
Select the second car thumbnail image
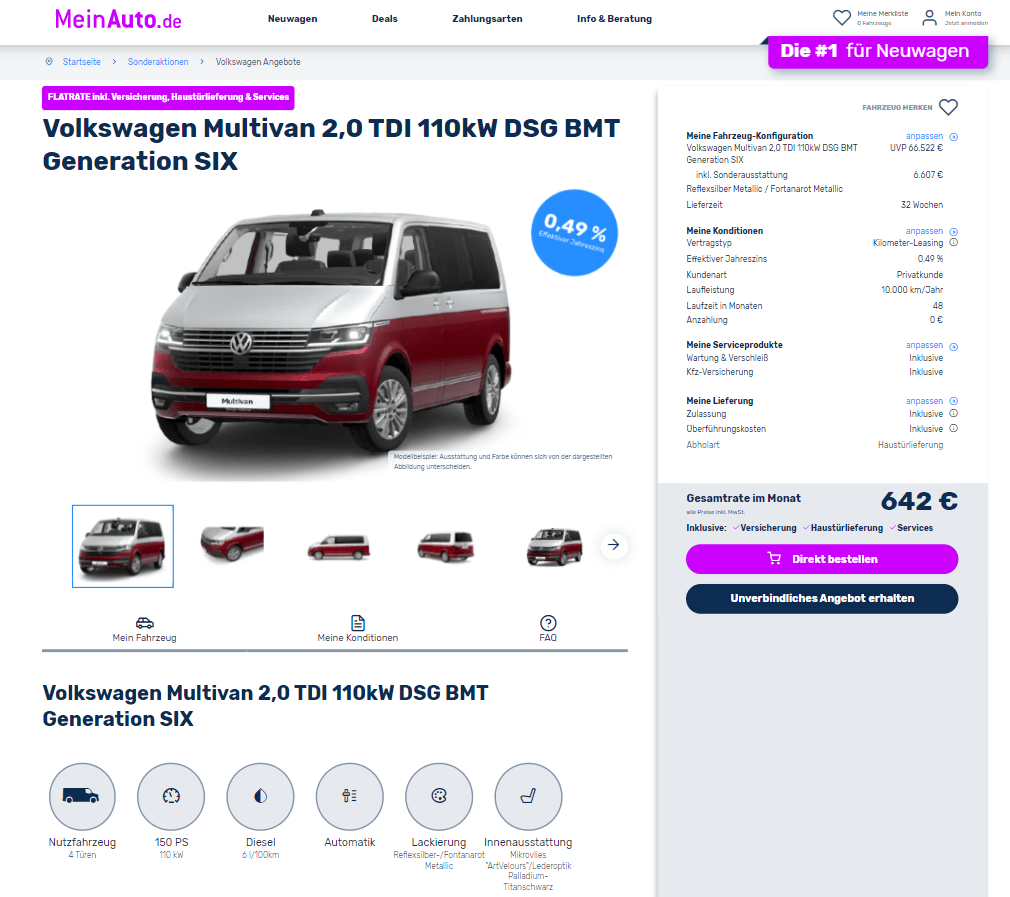[232, 543]
